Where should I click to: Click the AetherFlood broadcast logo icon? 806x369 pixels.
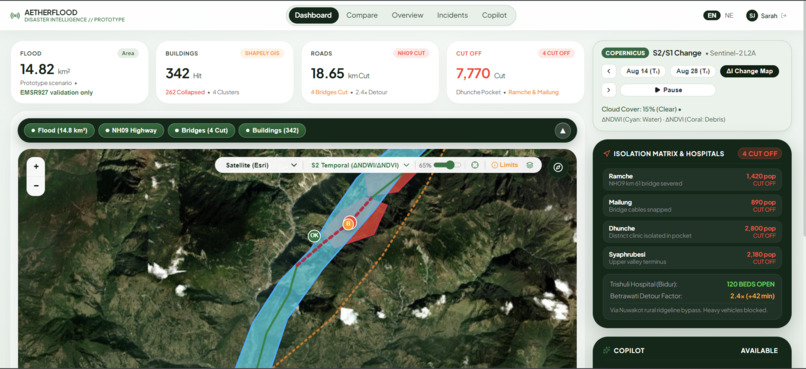[15, 15]
